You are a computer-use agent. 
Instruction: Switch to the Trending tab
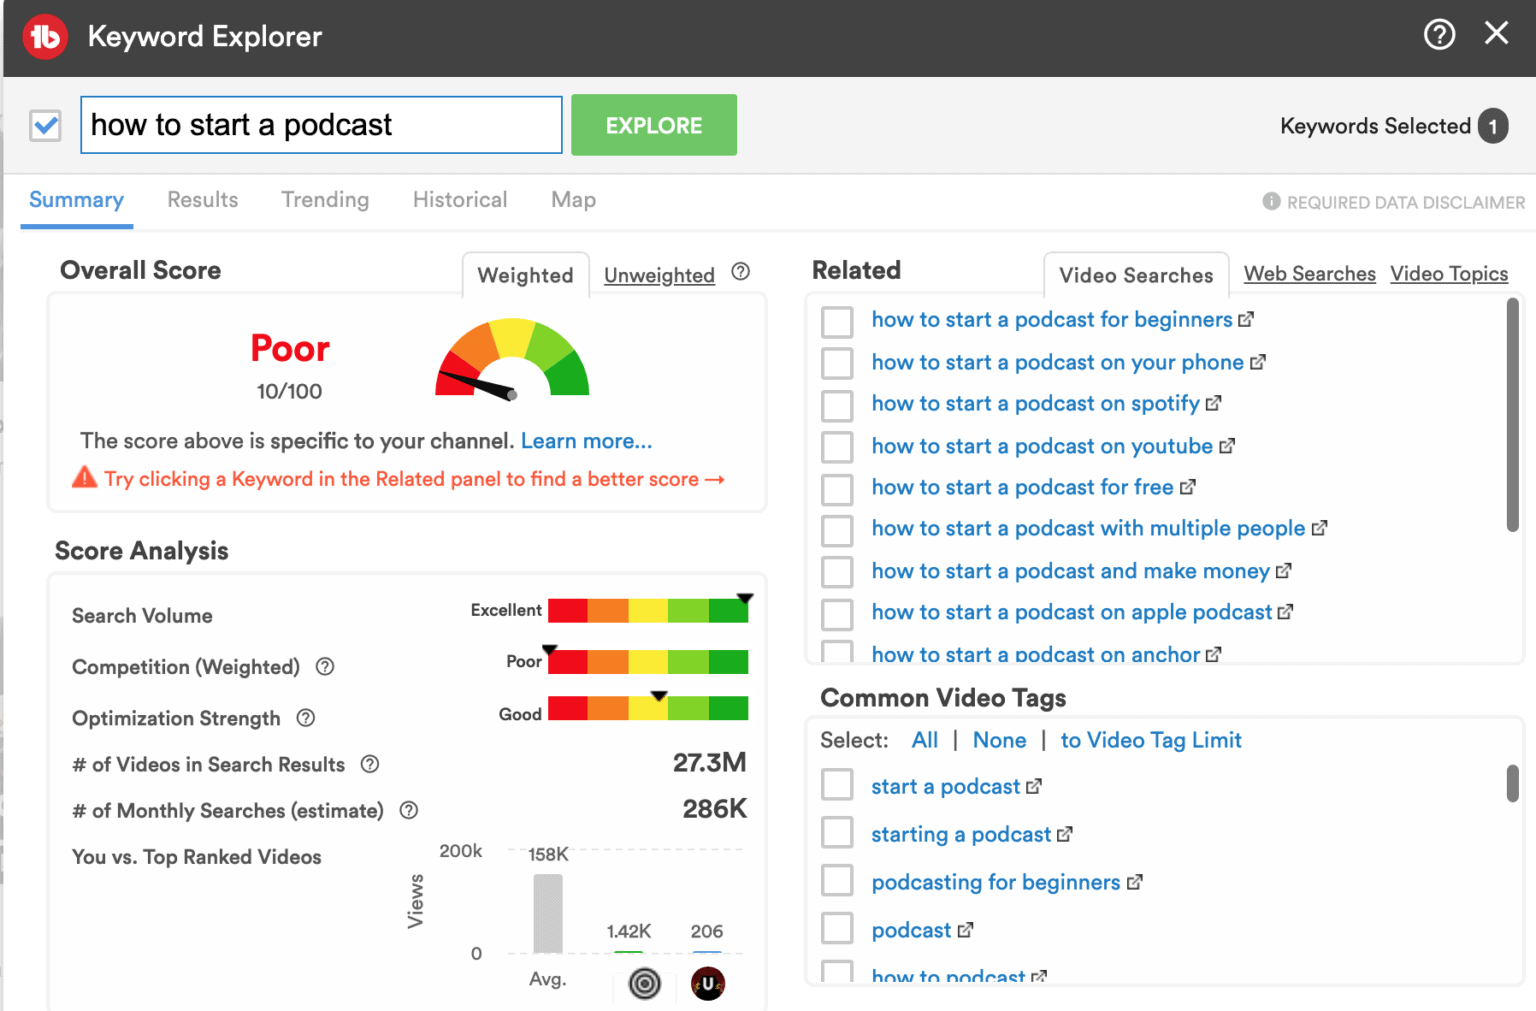point(325,199)
